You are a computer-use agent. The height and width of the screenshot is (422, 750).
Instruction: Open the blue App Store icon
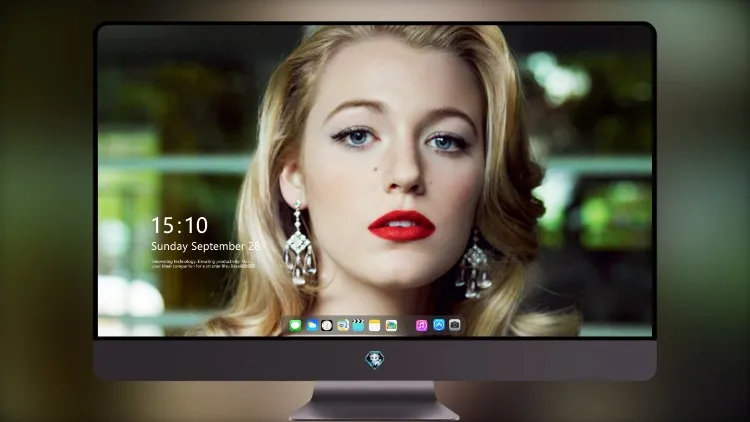438,325
